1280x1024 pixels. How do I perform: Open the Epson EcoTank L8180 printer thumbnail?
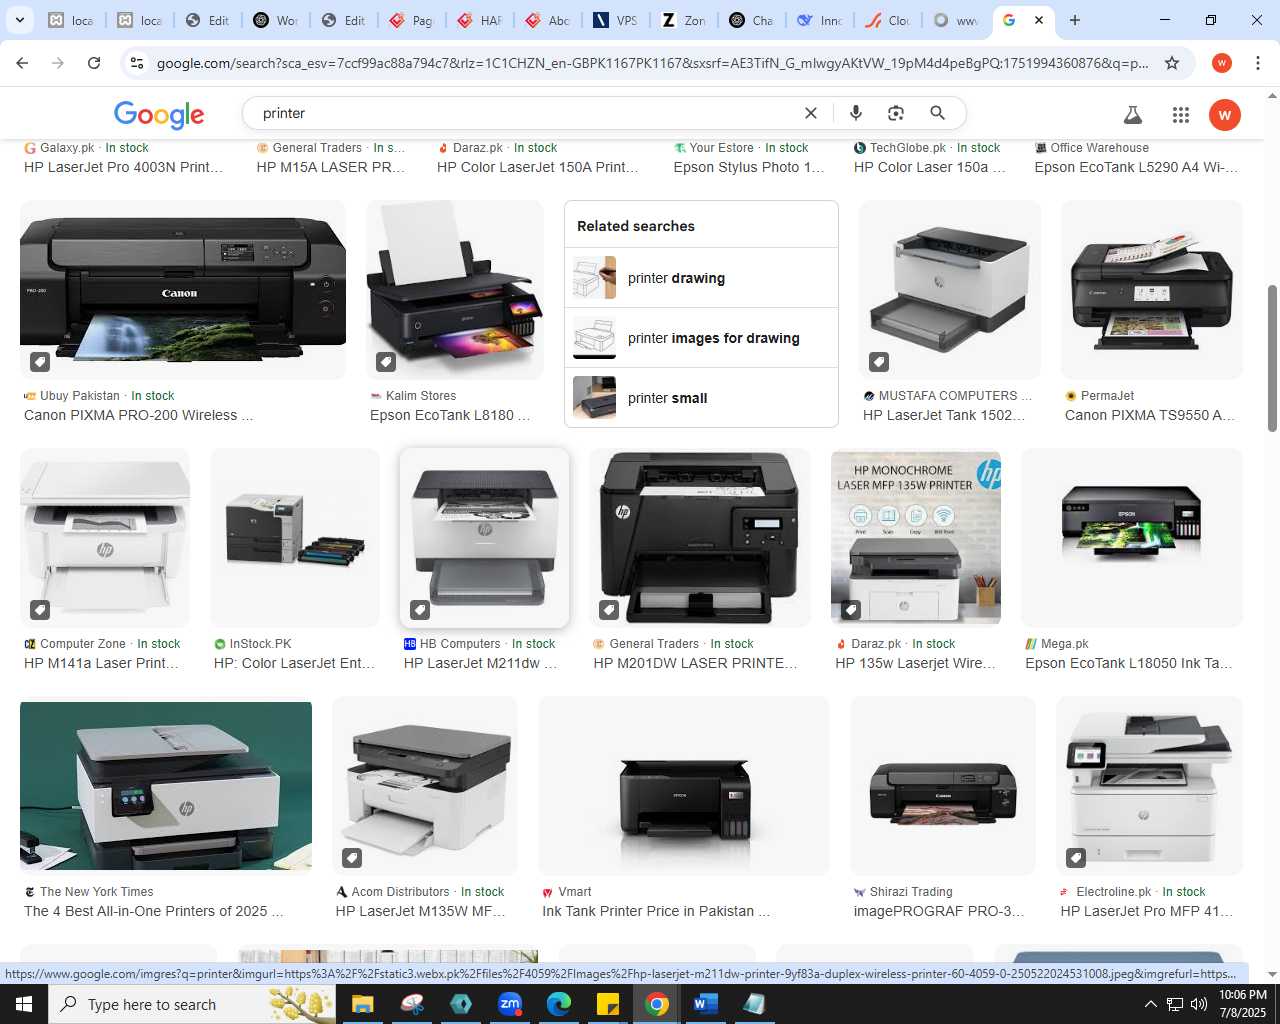coord(455,290)
